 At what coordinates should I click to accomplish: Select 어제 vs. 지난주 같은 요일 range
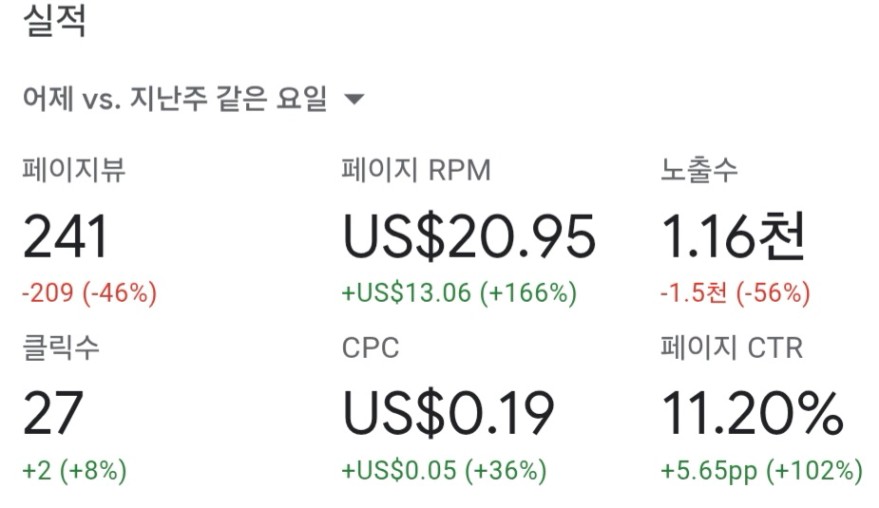(174, 98)
